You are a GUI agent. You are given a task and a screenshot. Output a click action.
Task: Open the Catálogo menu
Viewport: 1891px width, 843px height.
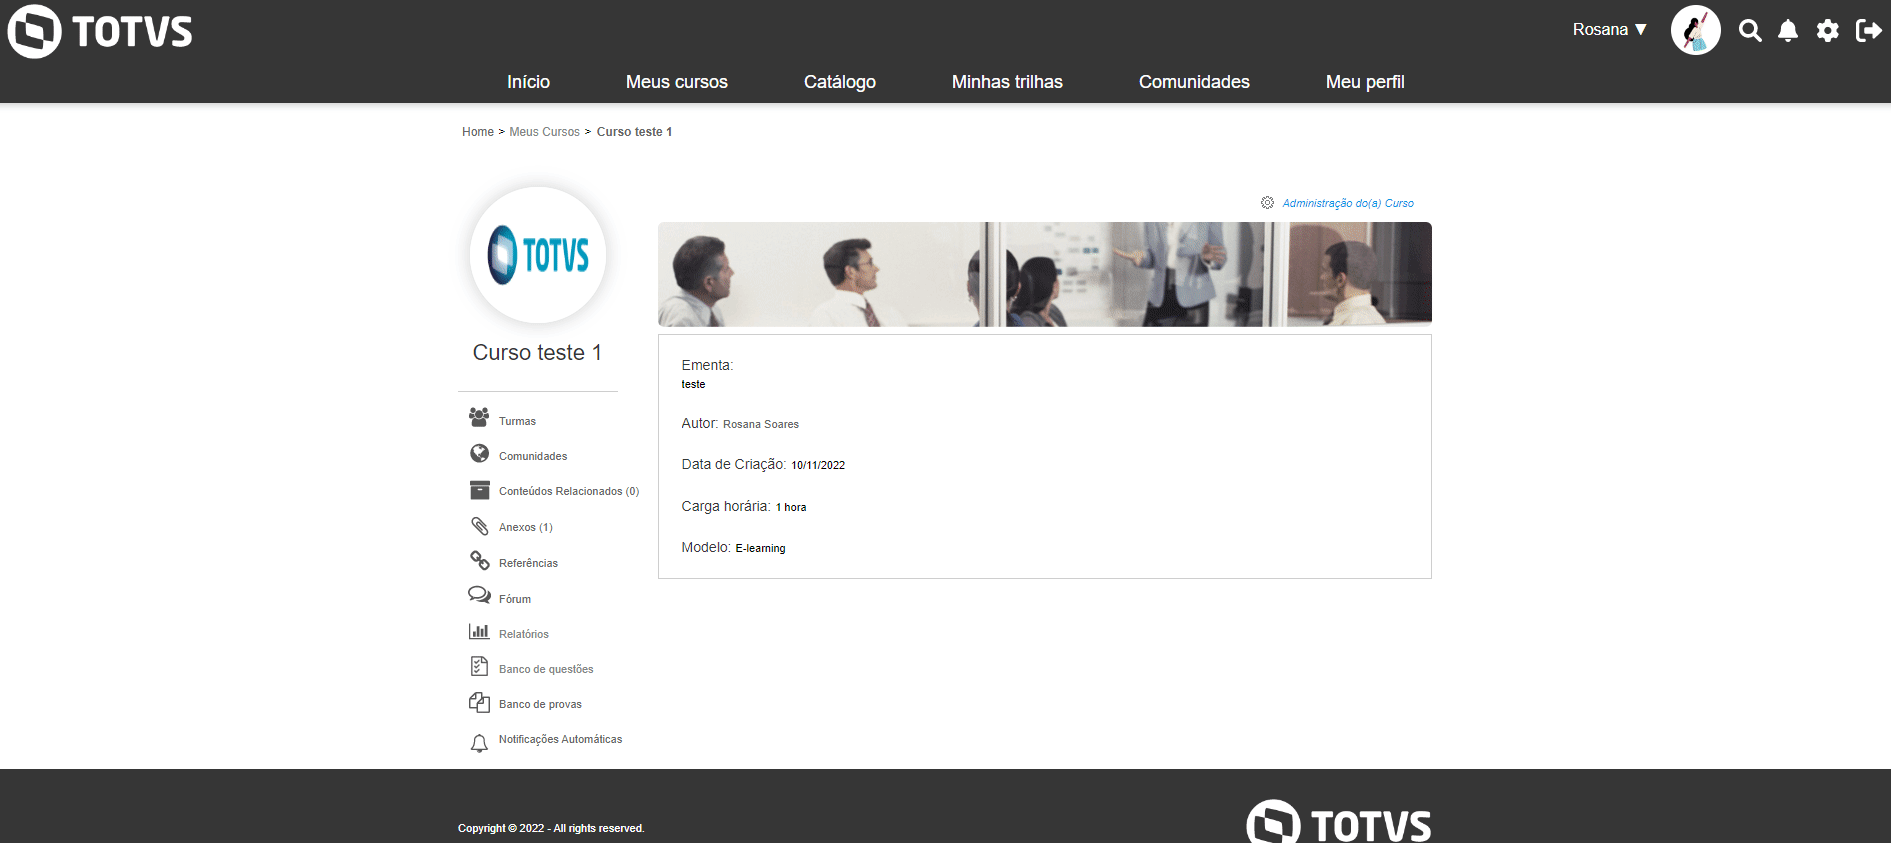coord(840,82)
